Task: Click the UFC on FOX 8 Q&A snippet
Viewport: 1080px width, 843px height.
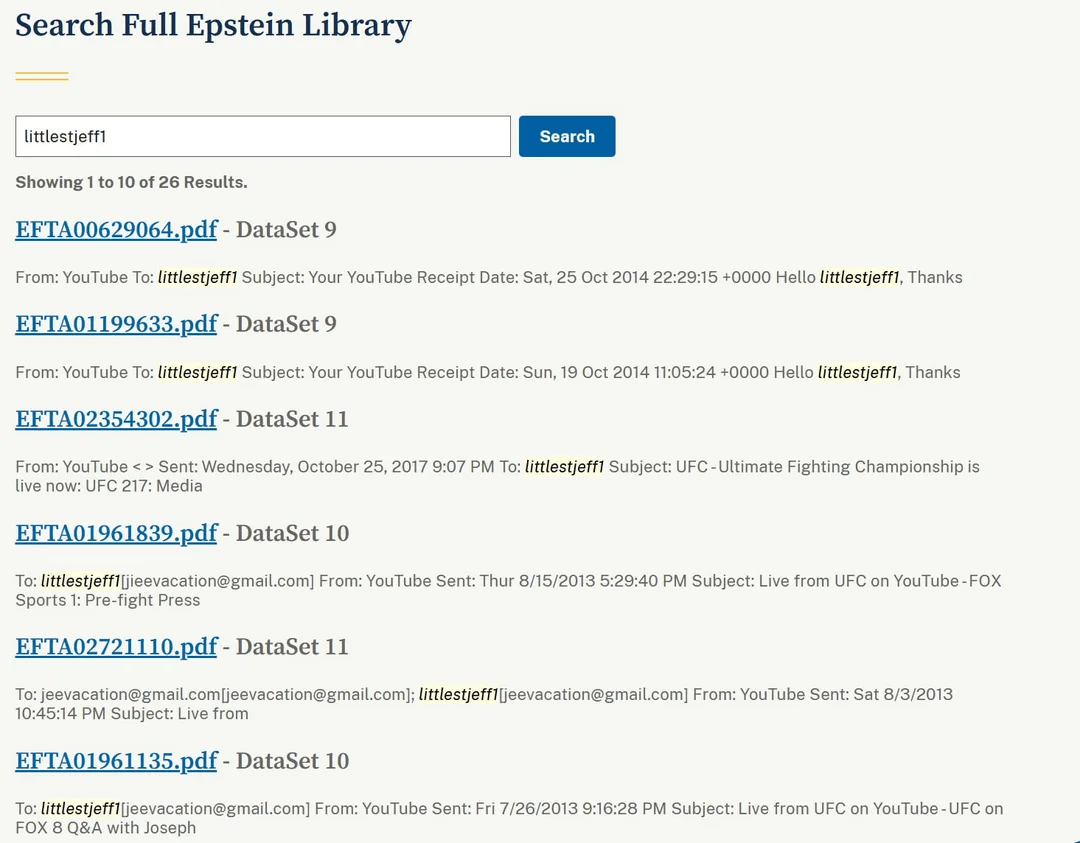Action: pyautogui.click(x=508, y=817)
